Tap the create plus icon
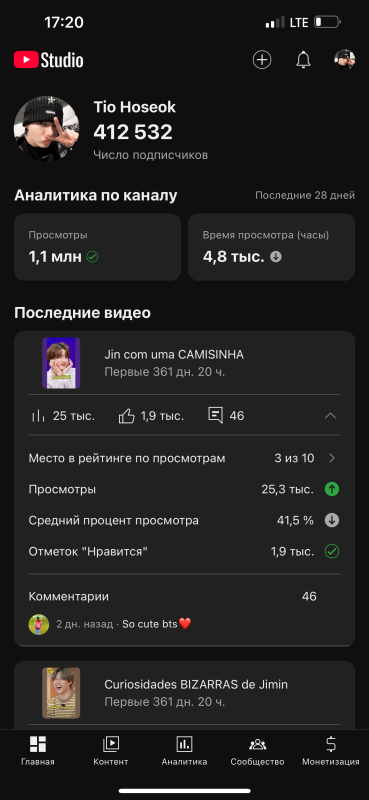Image resolution: width=369 pixels, height=800 pixels. (262, 60)
